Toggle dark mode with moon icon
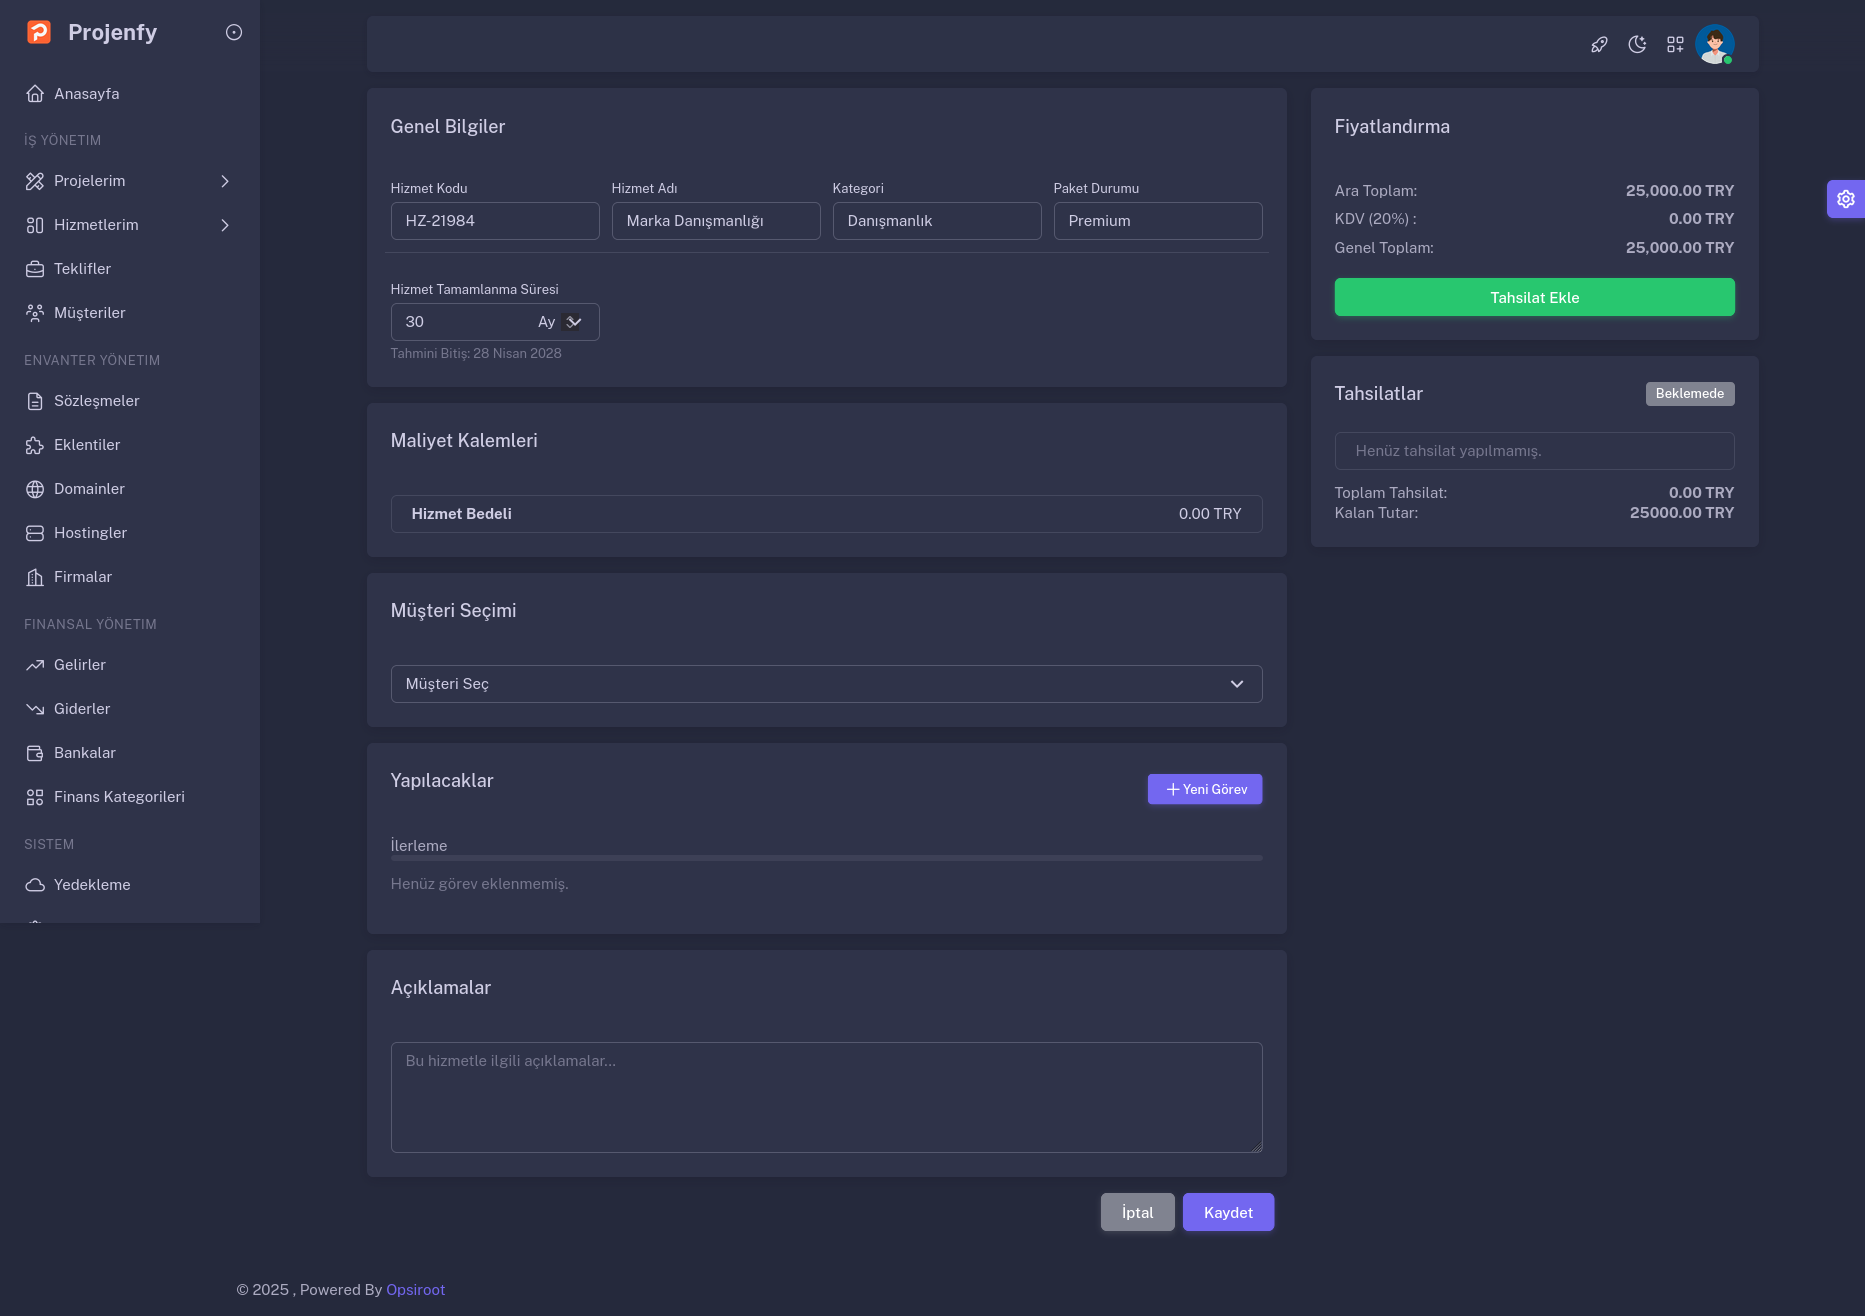The width and height of the screenshot is (1865, 1316). pos(1637,45)
